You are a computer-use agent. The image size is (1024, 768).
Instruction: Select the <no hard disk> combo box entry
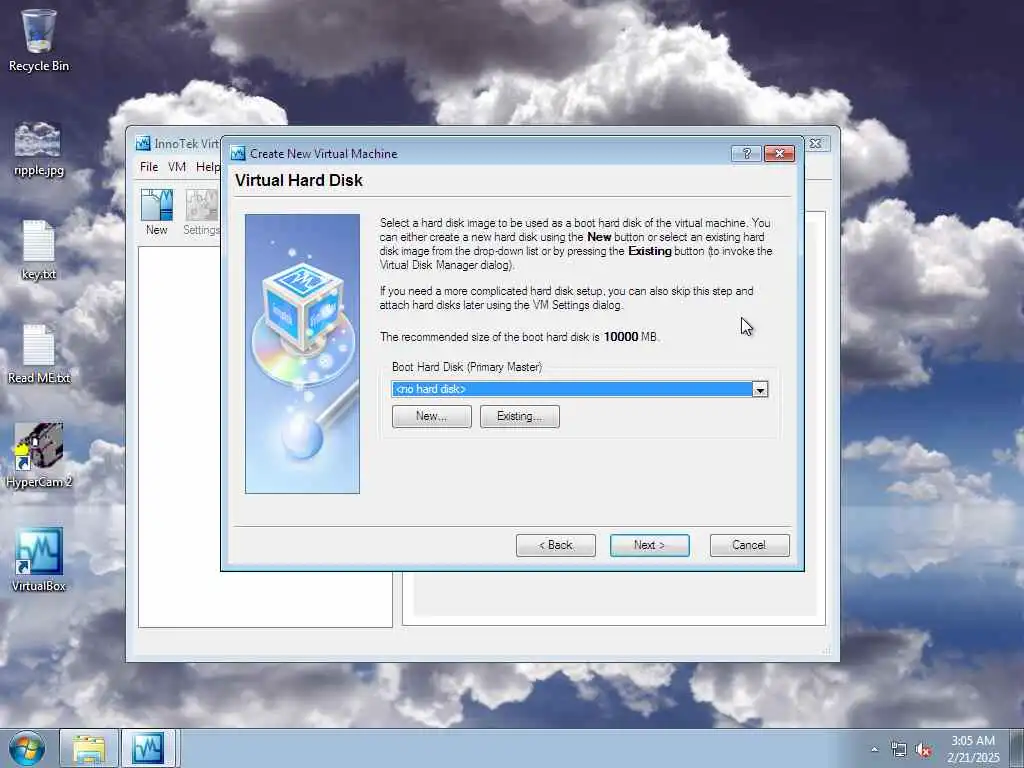click(572, 389)
